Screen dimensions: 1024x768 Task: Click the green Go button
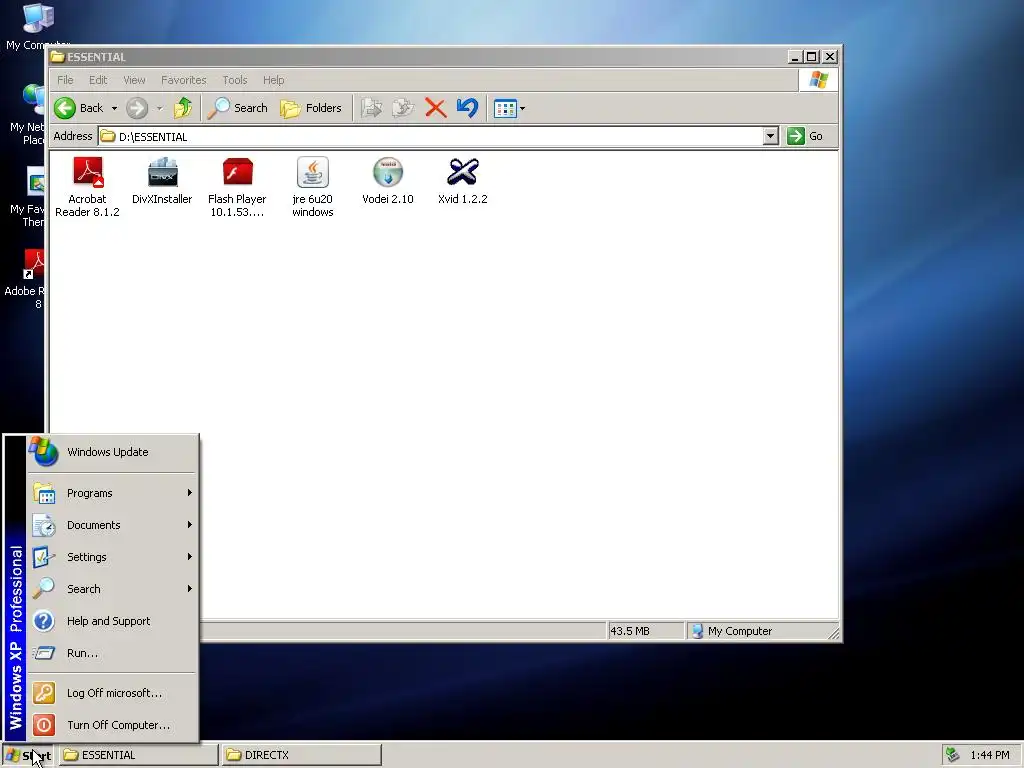pos(805,136)
